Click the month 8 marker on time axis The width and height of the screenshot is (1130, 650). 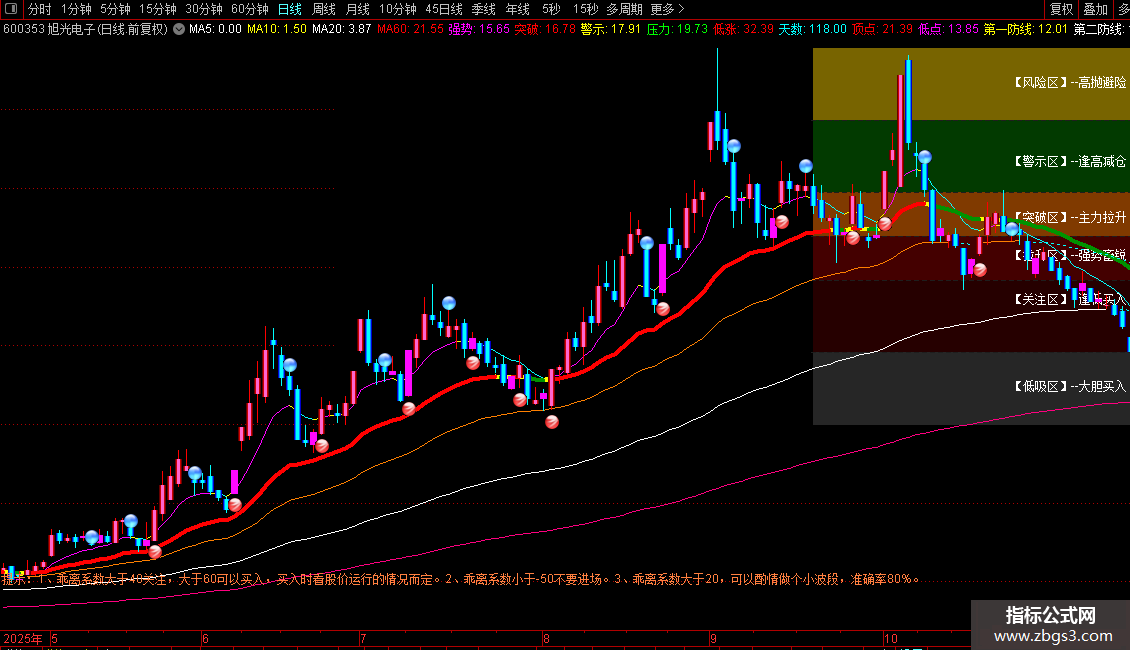point(546,638)
